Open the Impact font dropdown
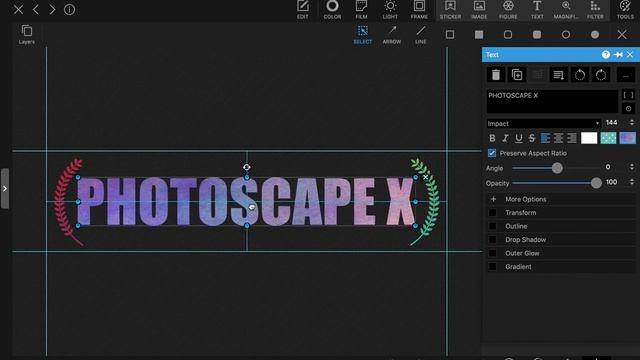The height and width of the screenshot is (360, 640). pyautogui.click(x=544, y=123)
